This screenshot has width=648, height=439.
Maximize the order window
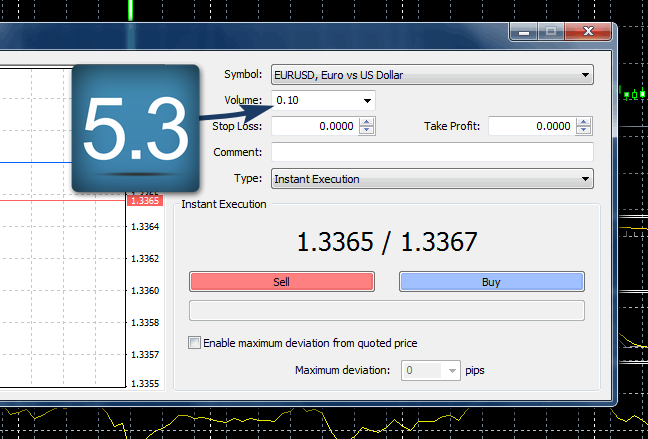[x=551, y=33]
